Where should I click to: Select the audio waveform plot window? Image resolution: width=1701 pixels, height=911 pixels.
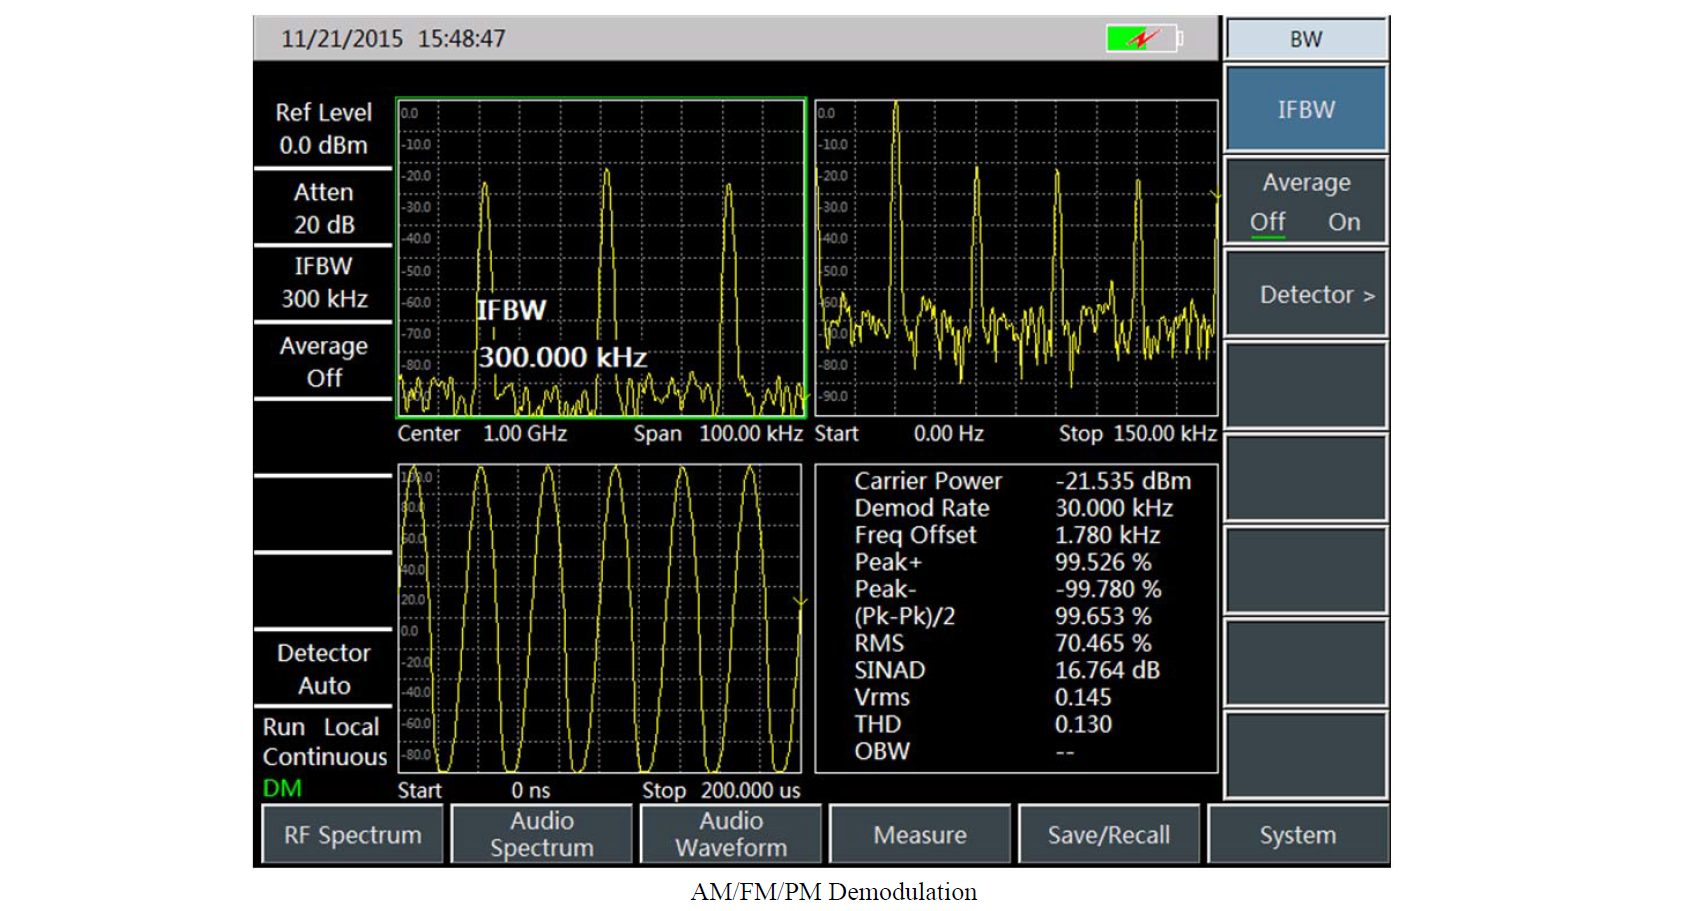pos(600,618)
